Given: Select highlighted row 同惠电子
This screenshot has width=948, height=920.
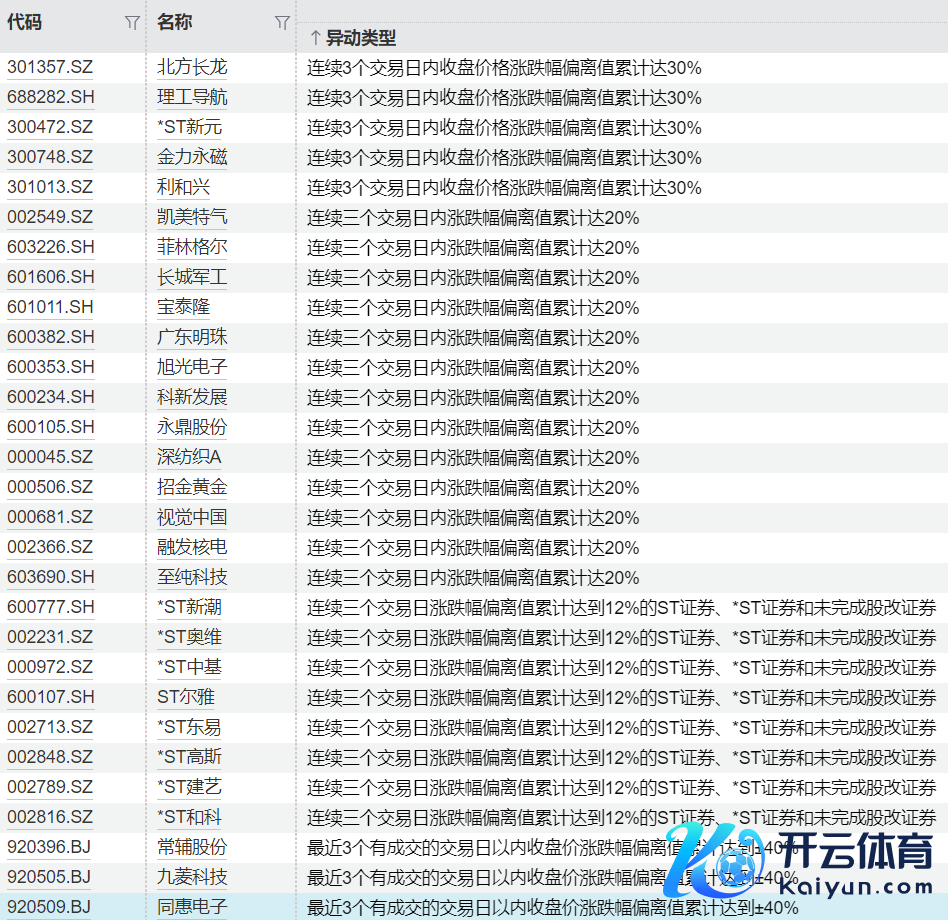Looking at the screenshot, I should point(192,908).
